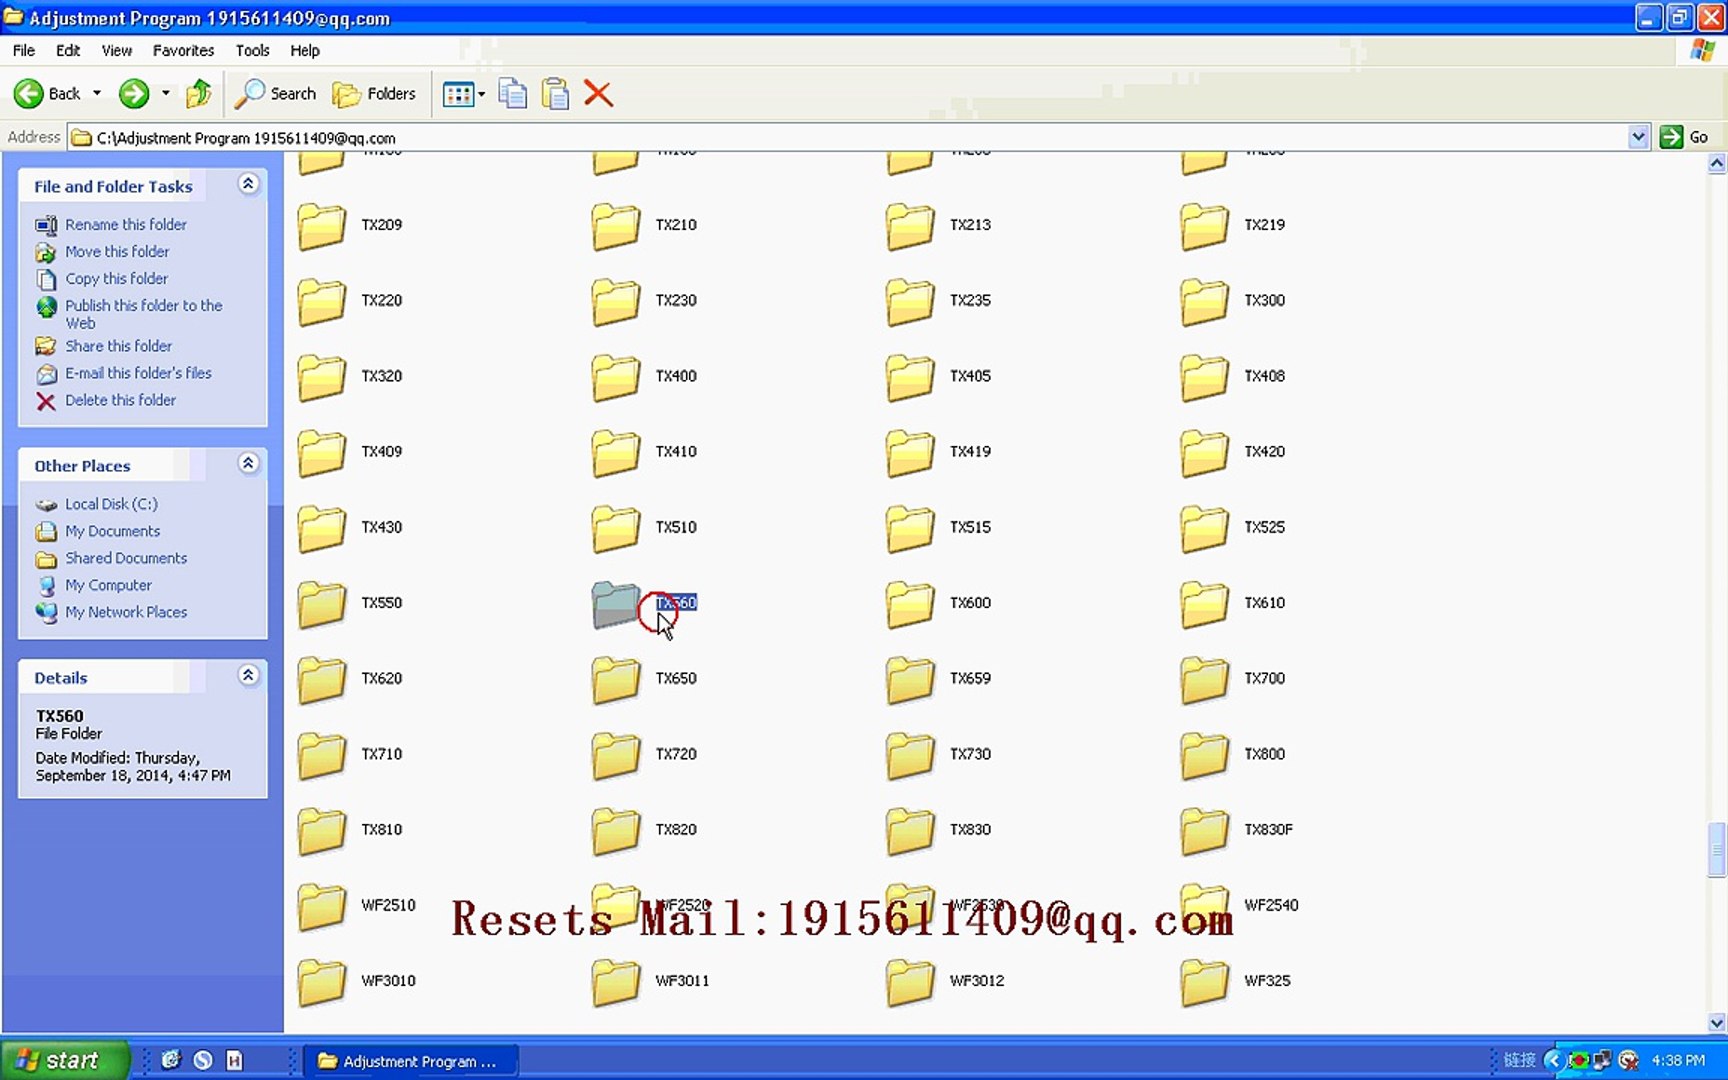This screenshot has height=1080, width=1728.
Task: Go to Local Disk (C:)
Action: click(111, 504)
